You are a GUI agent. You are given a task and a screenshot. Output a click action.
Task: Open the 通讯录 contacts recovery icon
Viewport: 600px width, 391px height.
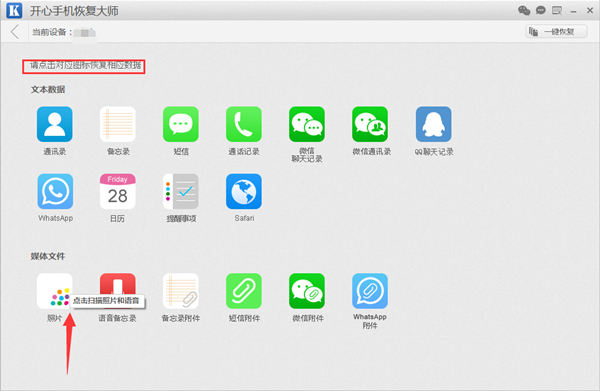[55, 124]
